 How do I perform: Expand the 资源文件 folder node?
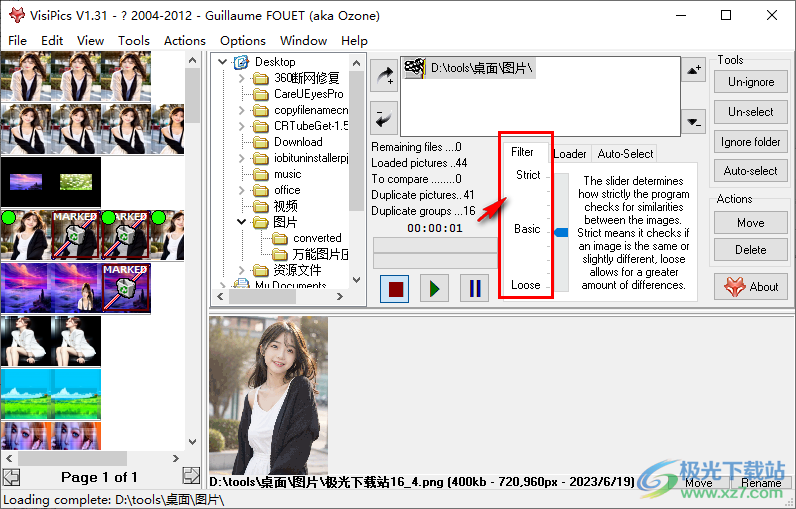[x=242, y=270]
